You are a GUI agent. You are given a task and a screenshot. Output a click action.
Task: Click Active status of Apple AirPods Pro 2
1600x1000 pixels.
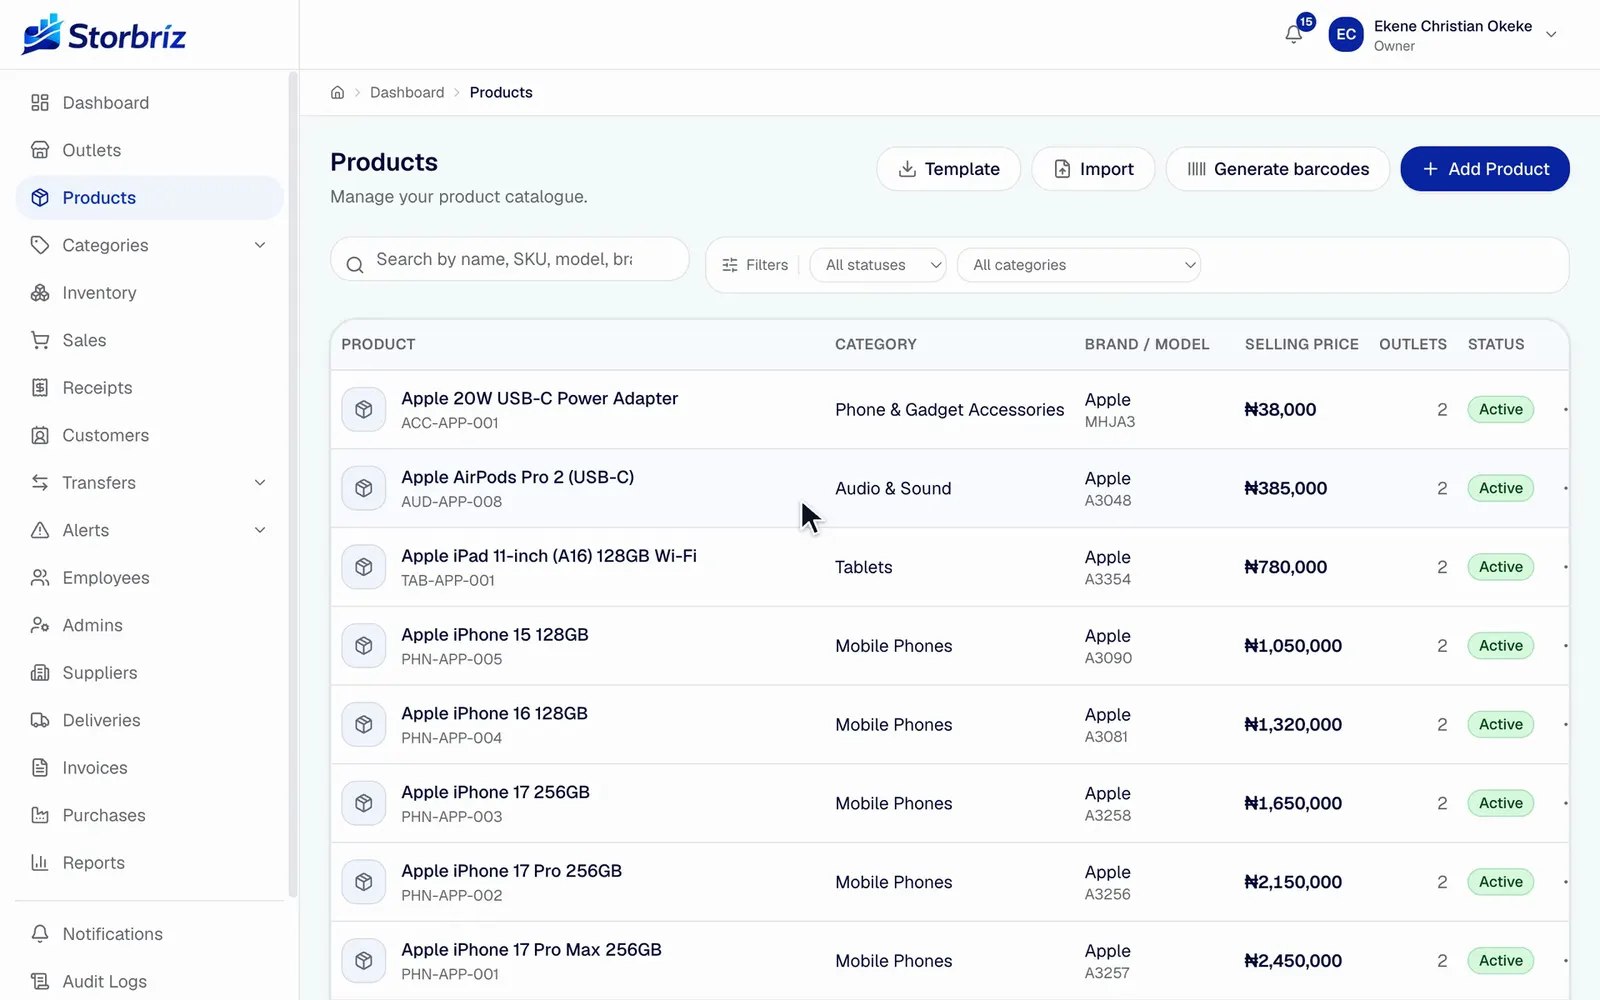point(1500,488)
